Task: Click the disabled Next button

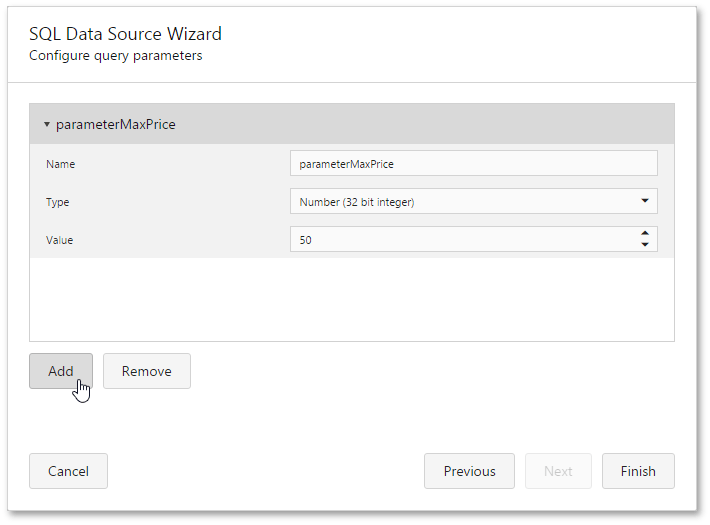Action: click(558, 471)
